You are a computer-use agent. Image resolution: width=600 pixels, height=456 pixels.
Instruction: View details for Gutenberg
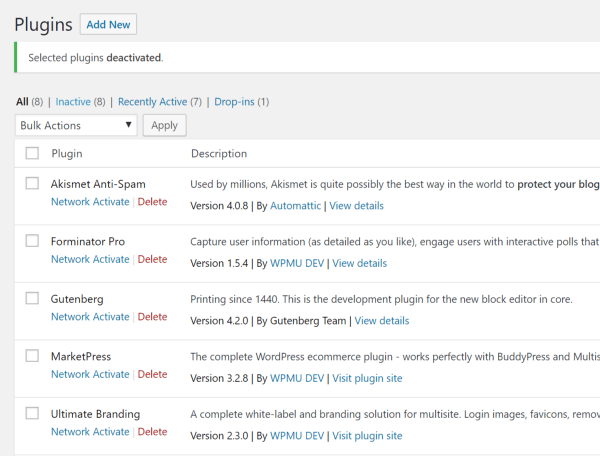click(x=382, y=321)
